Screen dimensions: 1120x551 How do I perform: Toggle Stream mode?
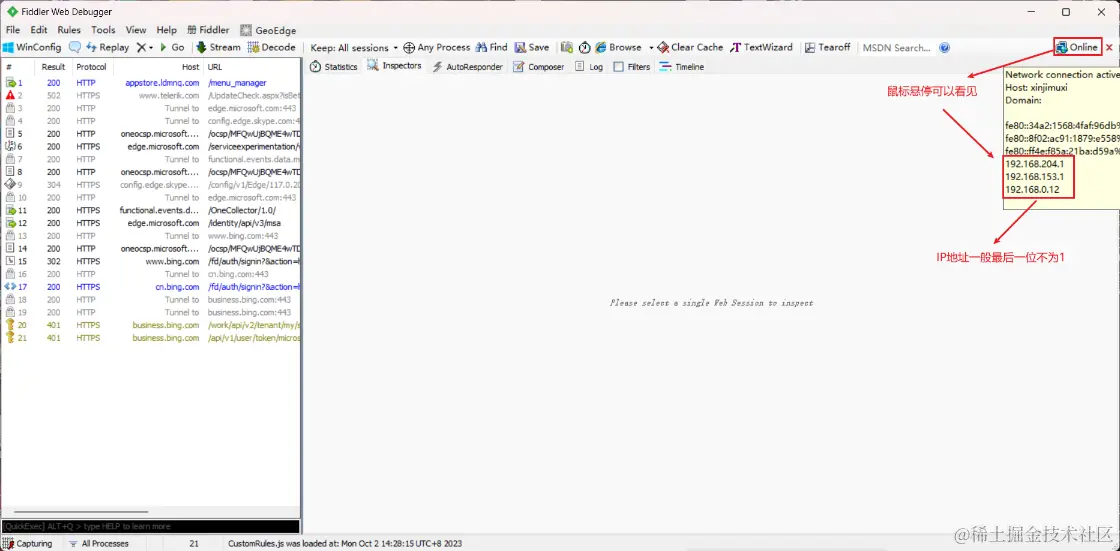point(219,47)
